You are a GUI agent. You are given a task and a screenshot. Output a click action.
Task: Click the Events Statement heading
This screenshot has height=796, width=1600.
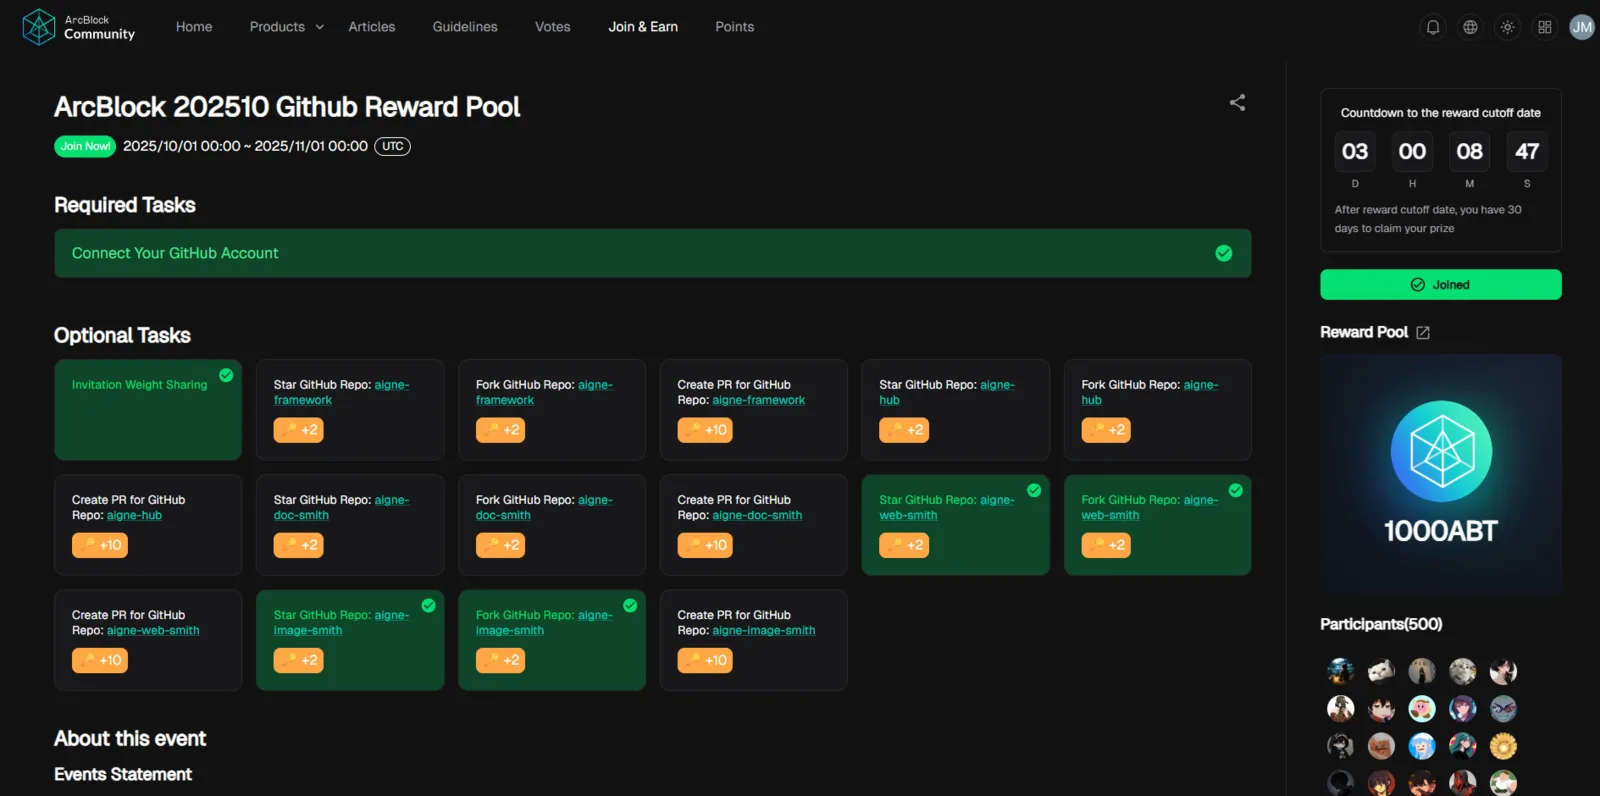coord(123,774)
